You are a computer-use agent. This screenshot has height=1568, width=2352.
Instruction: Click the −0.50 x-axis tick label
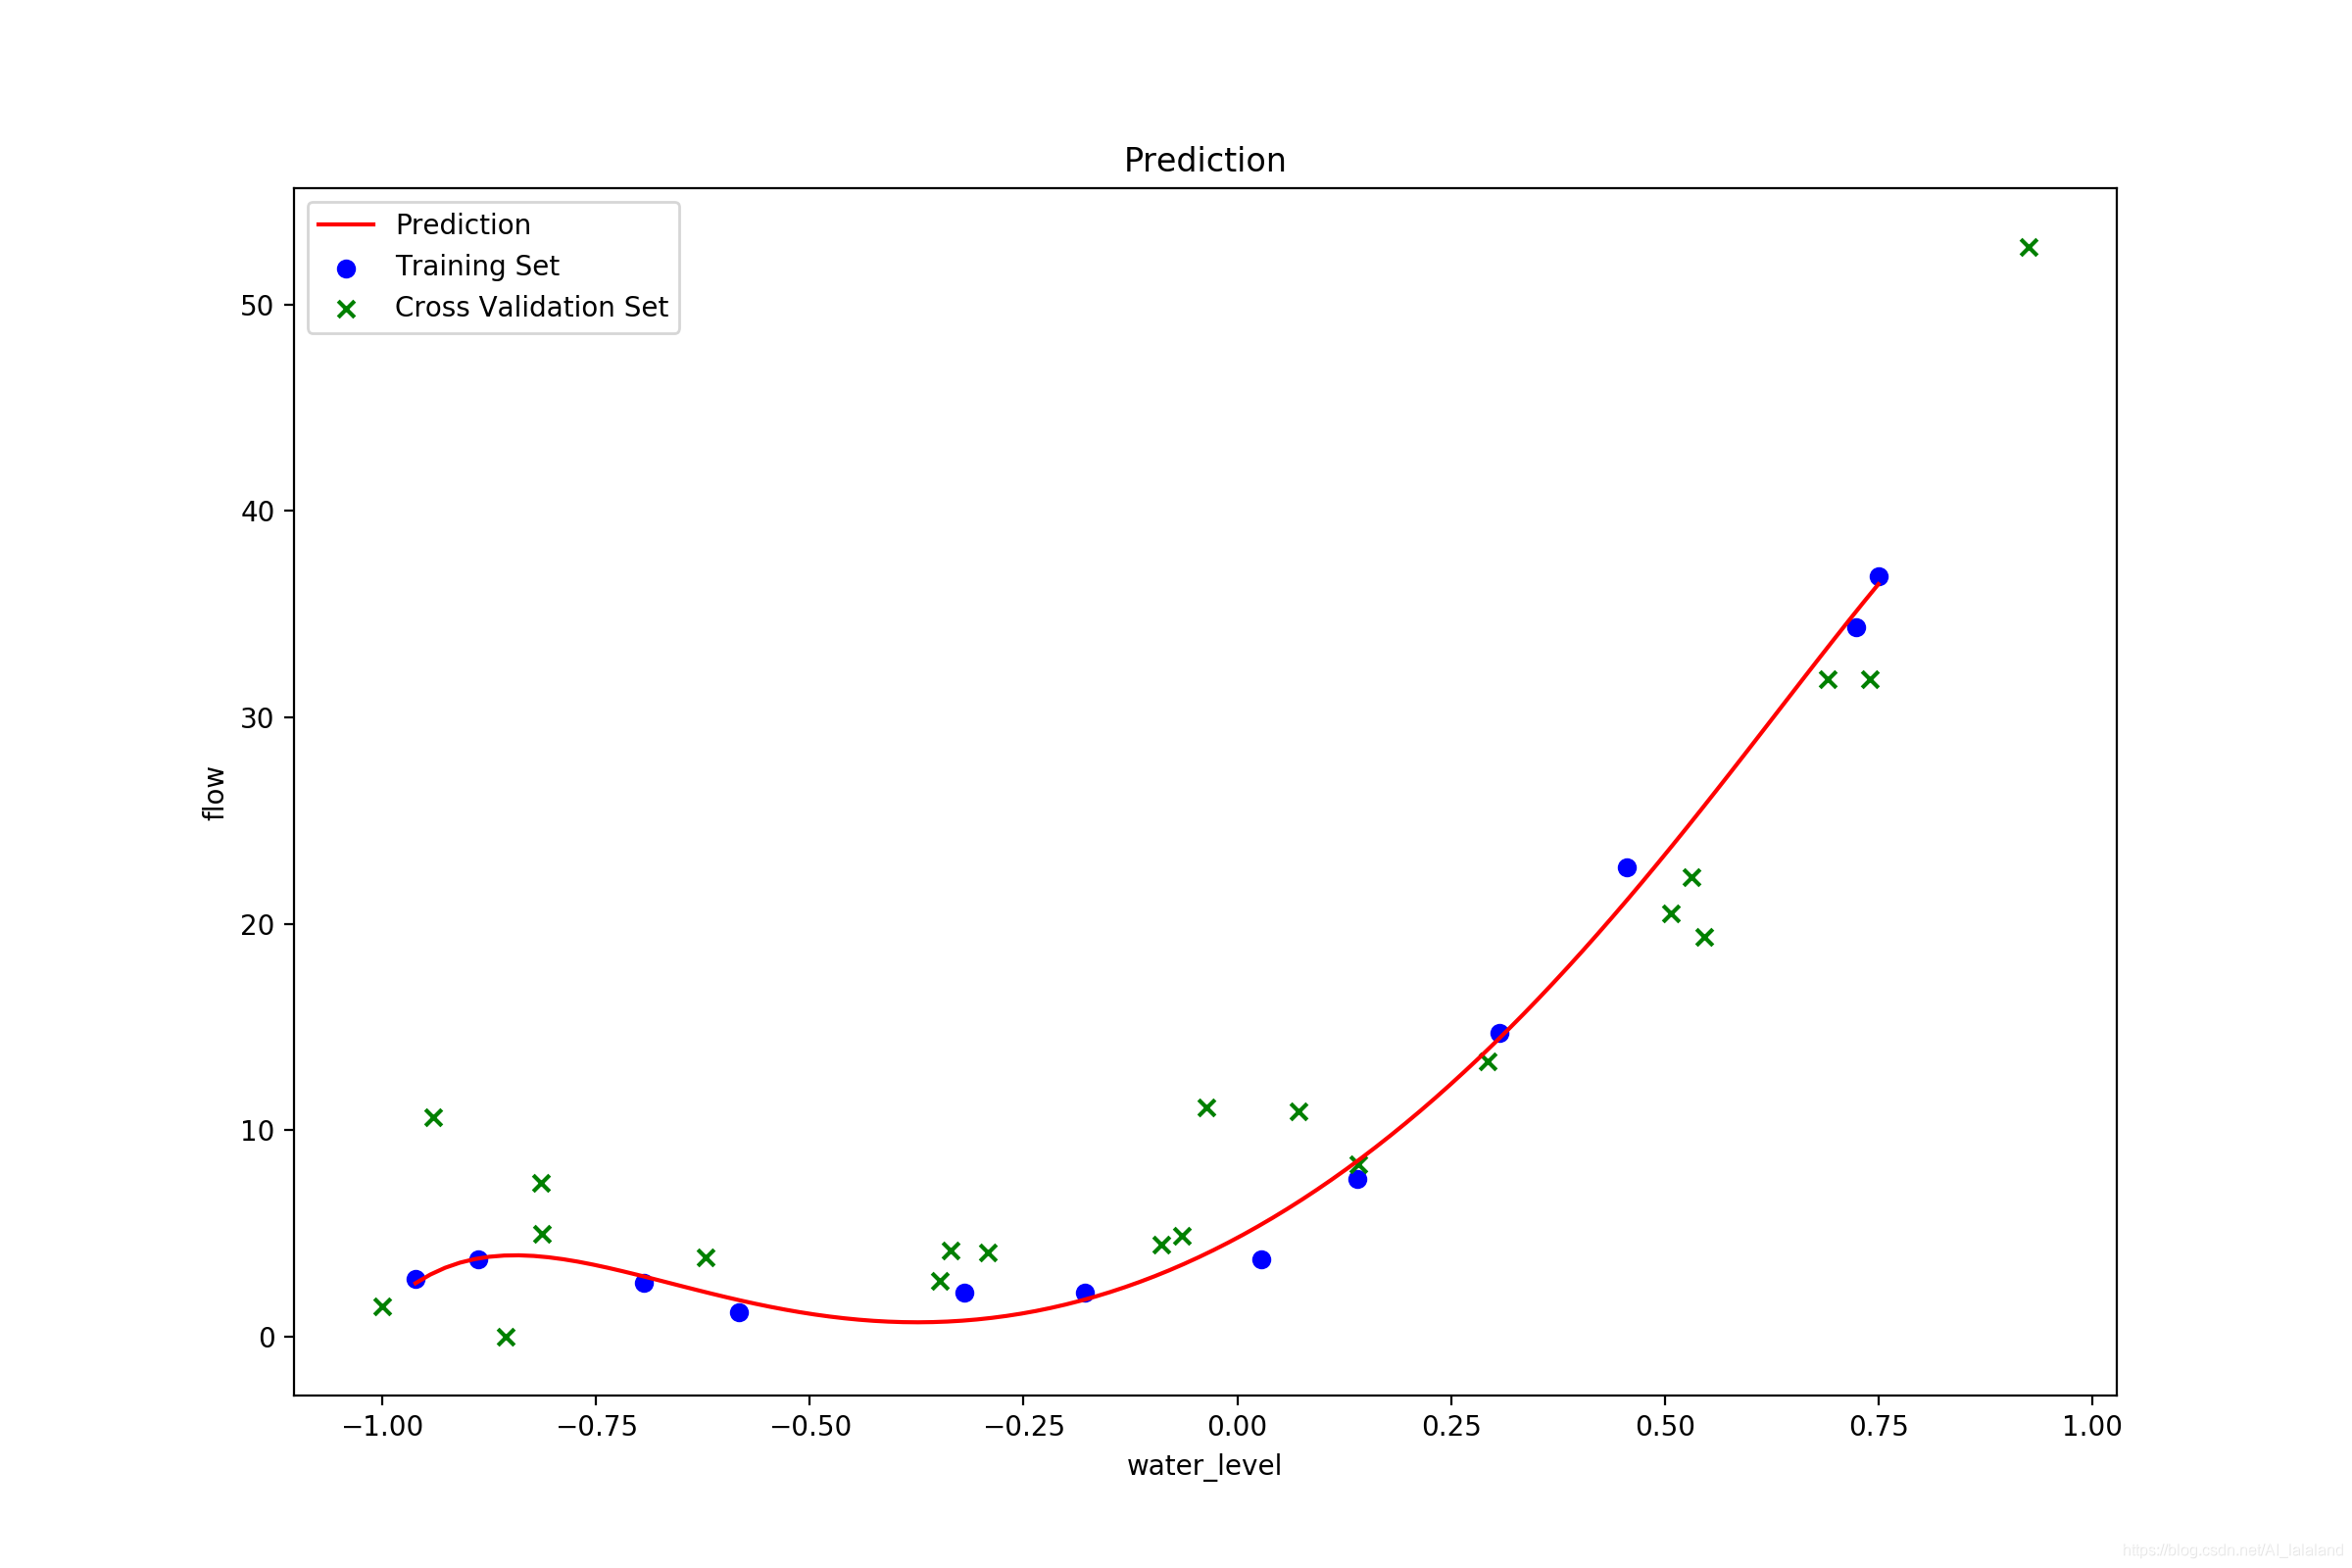[x=810, y=1427]
